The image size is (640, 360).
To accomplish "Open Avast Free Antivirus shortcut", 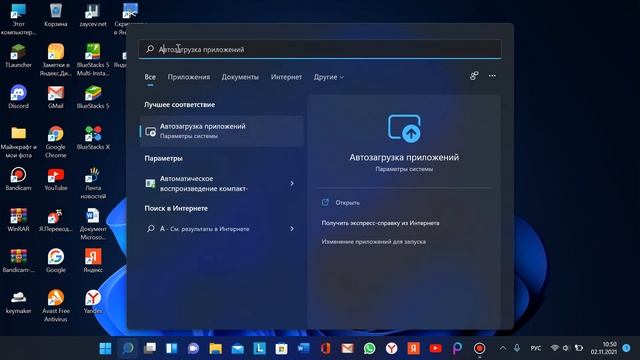I will (56, 306).
